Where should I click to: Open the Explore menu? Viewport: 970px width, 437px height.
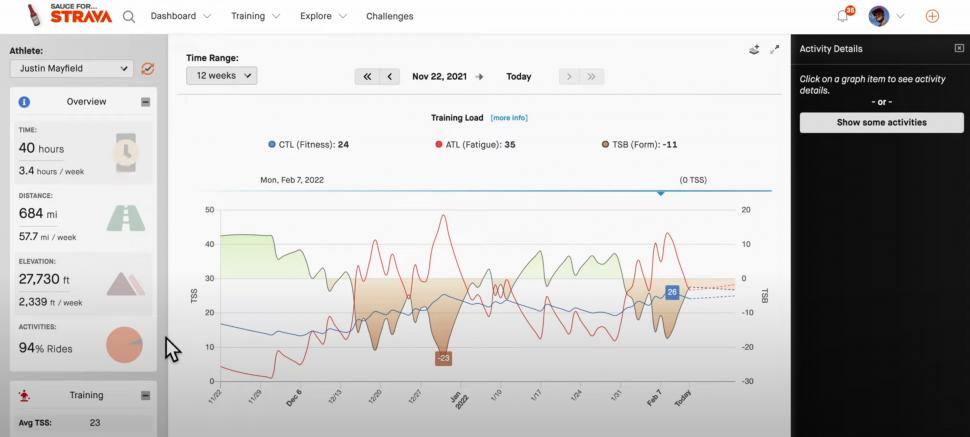323,16
